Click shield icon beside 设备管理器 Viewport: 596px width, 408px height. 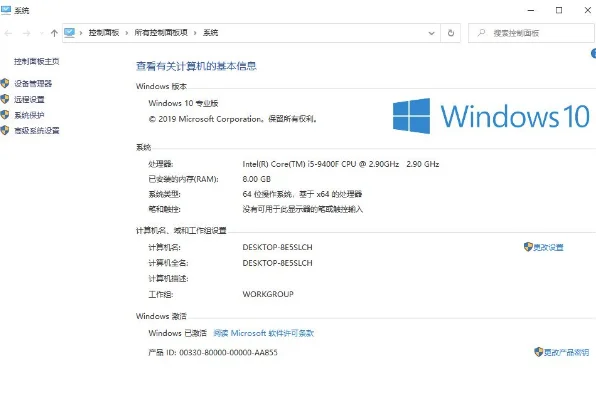pyautogui.click(x=5, y=83)
